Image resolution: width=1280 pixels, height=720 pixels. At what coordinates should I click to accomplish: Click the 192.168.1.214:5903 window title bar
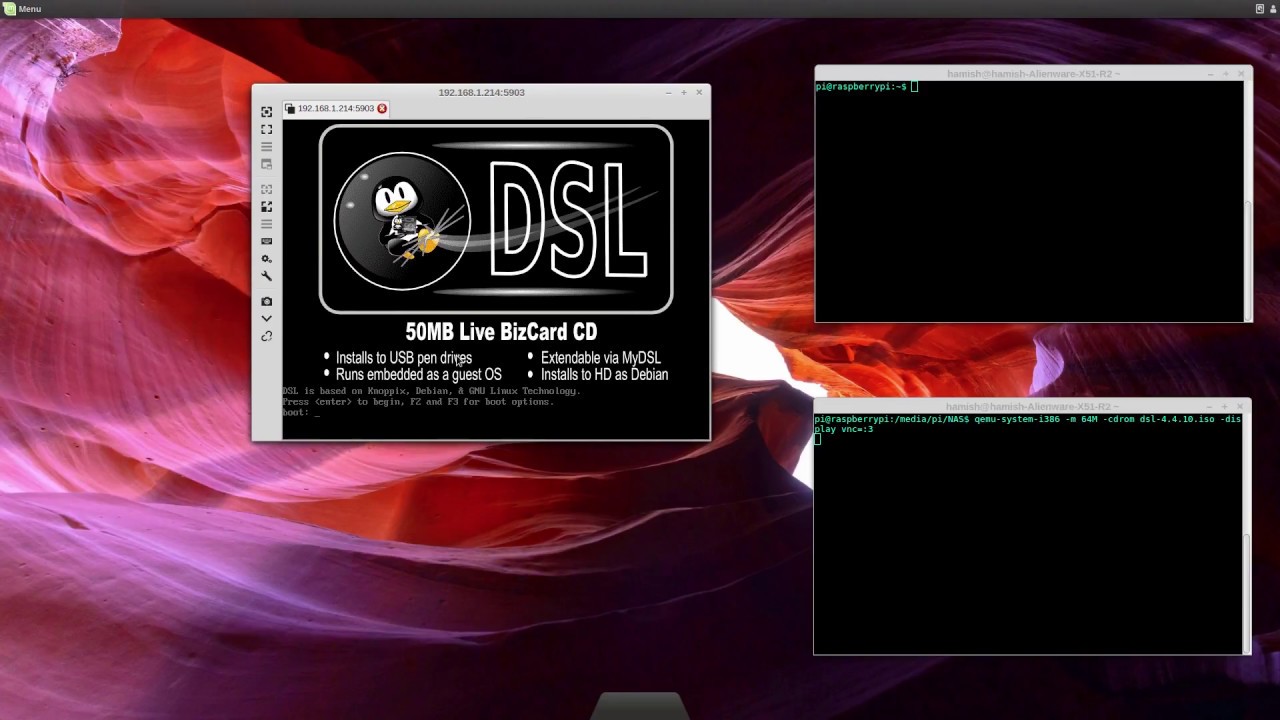481,92
